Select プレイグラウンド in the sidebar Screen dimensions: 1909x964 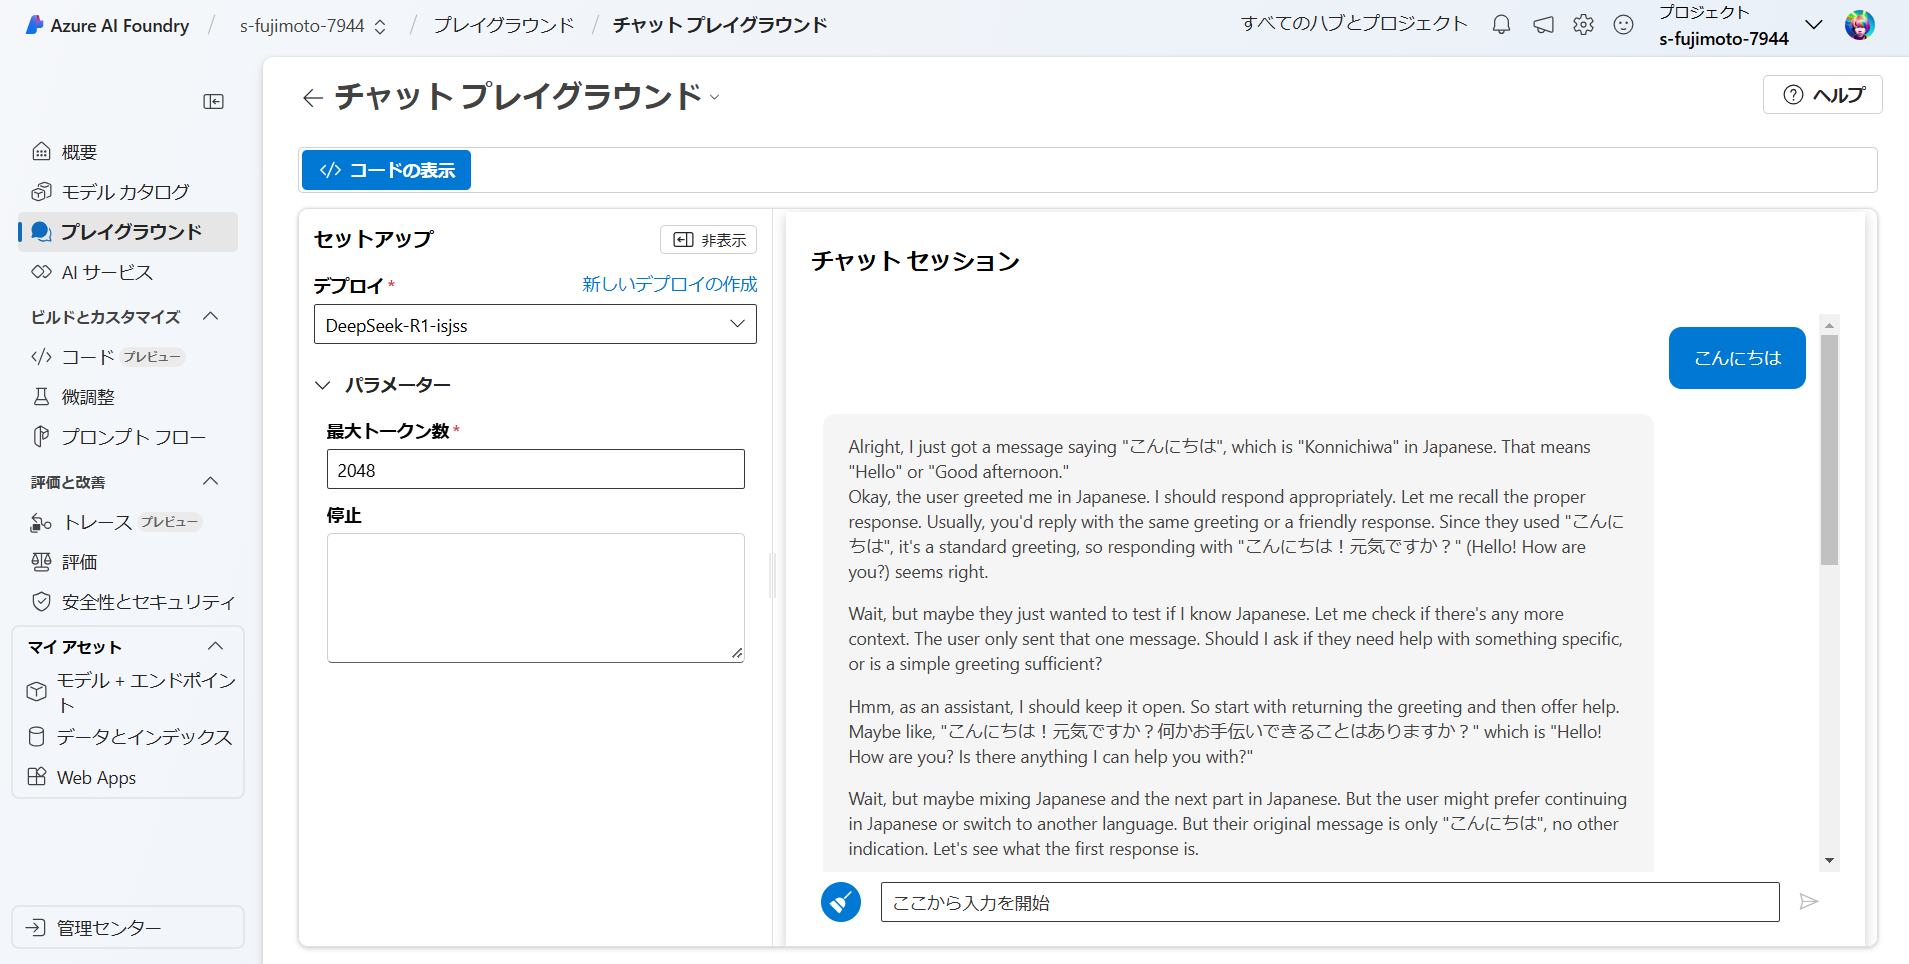tap(128, 232)
